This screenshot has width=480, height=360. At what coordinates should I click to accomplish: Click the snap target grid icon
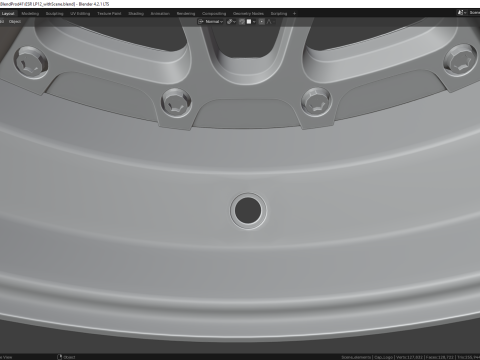coord(249,22)
